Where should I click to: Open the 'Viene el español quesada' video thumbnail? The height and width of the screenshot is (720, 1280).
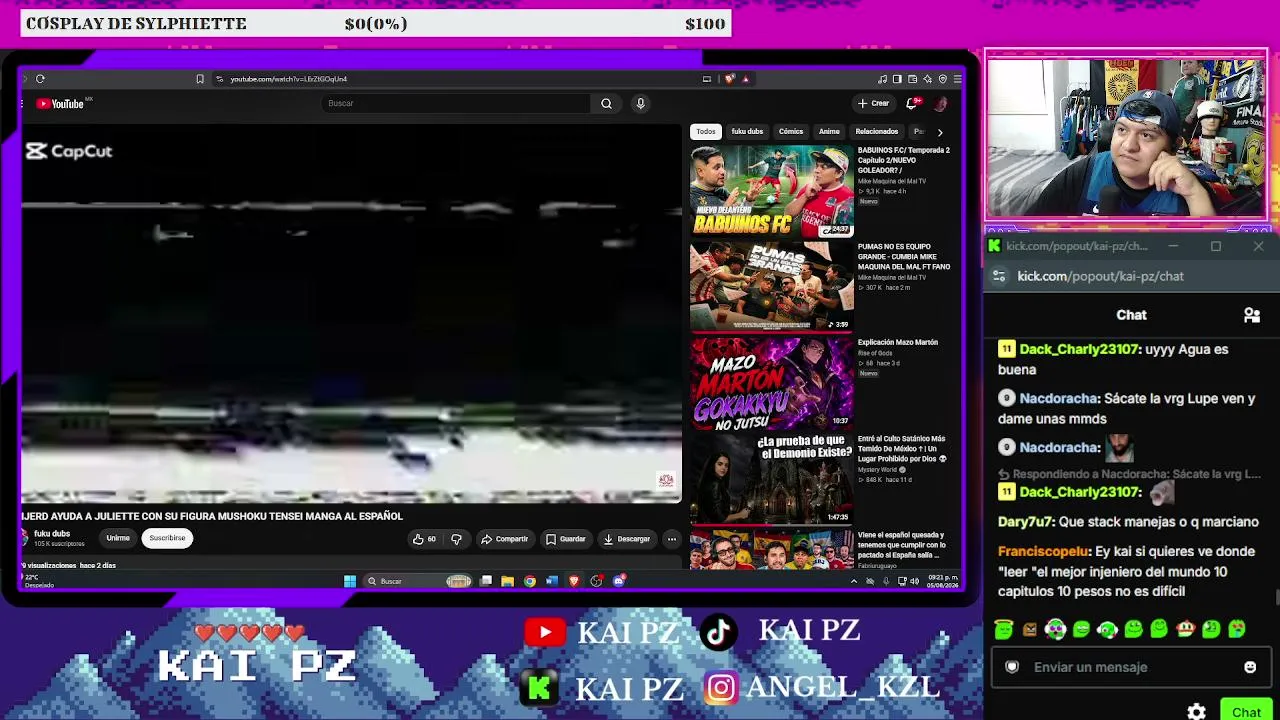coord(771,549)
